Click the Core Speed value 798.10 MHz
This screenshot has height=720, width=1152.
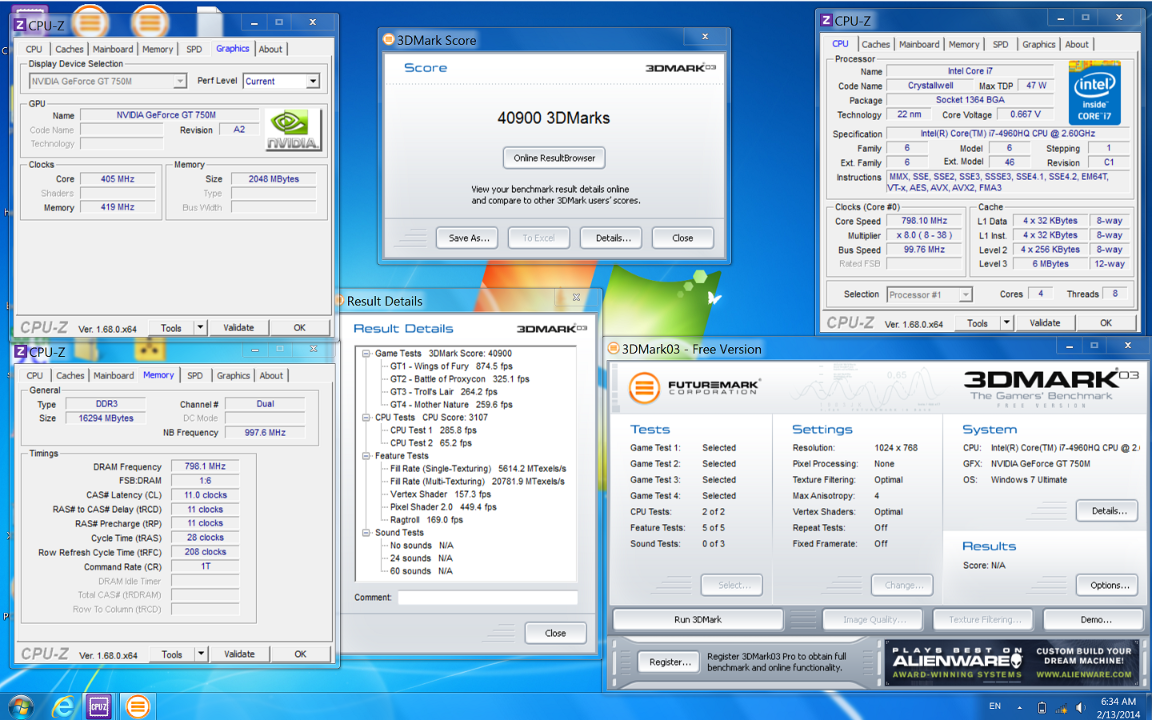[x=924, y=220]
